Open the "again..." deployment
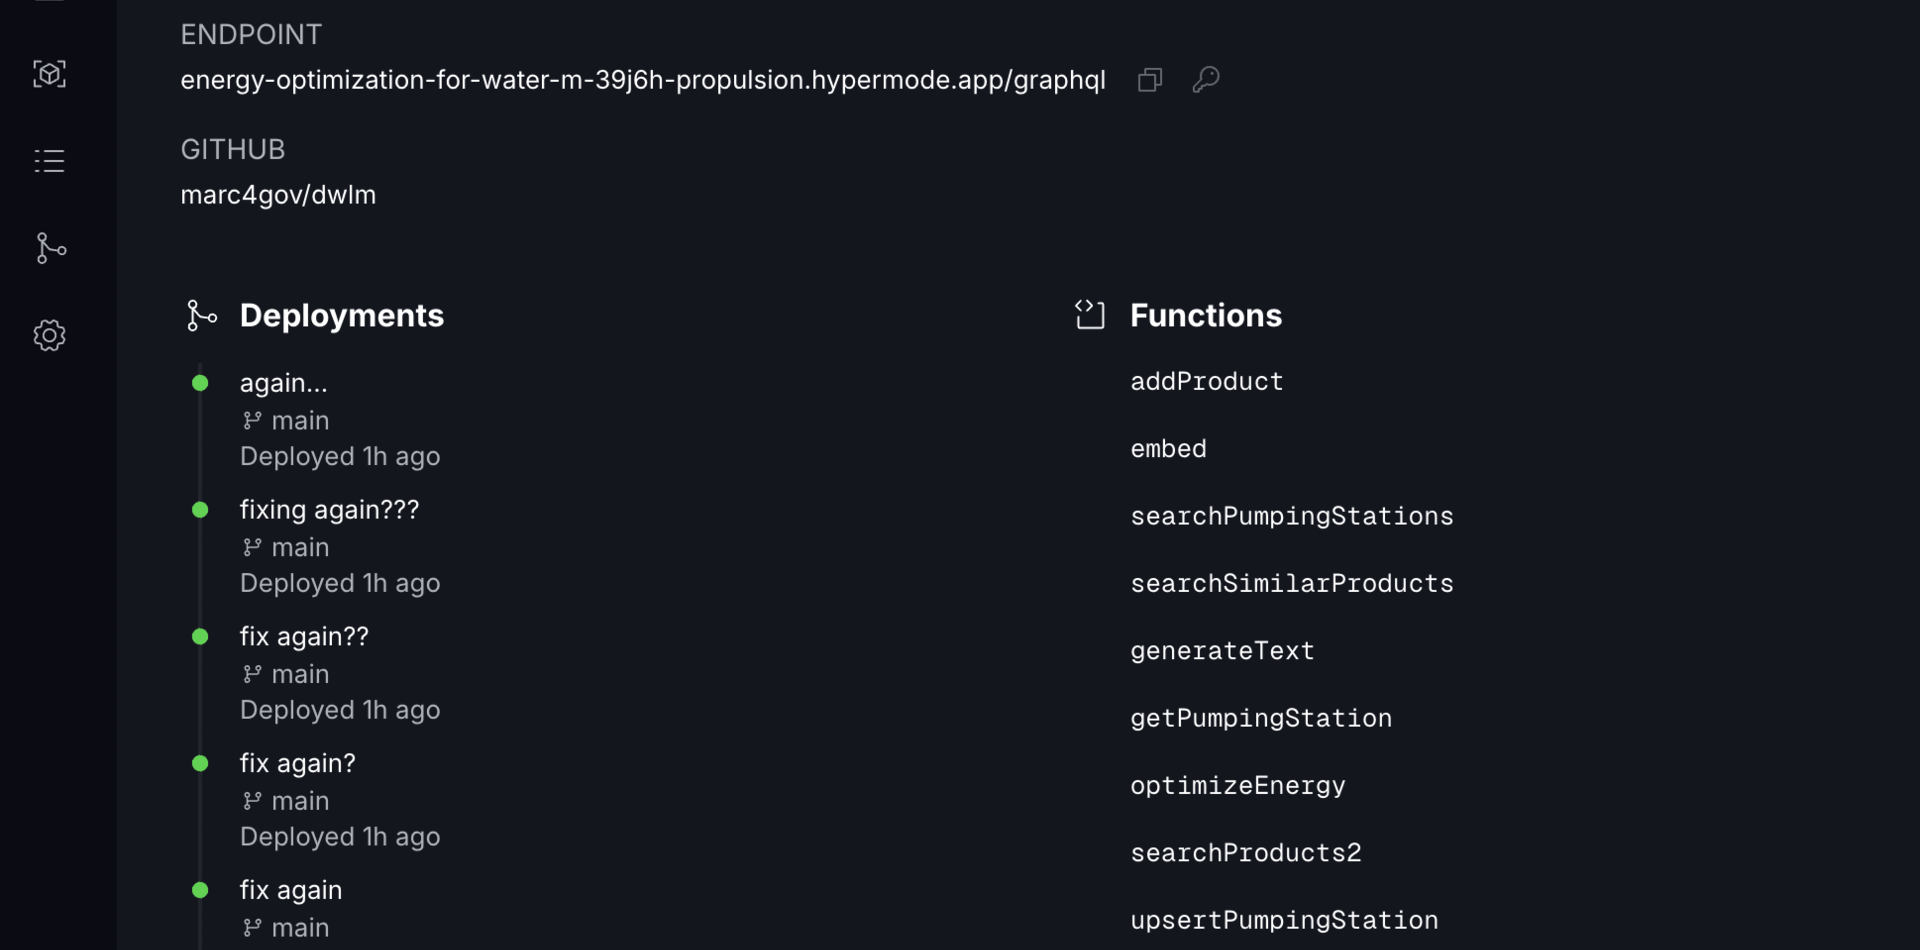Viewport: 1920px width, 950px height. click(283, 383)
